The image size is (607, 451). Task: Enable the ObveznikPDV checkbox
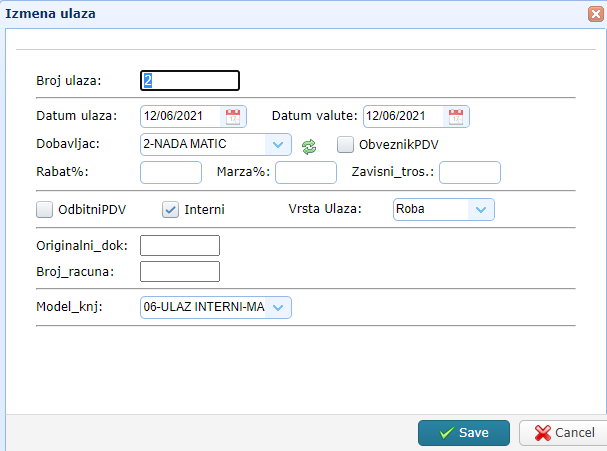[346, 144]
